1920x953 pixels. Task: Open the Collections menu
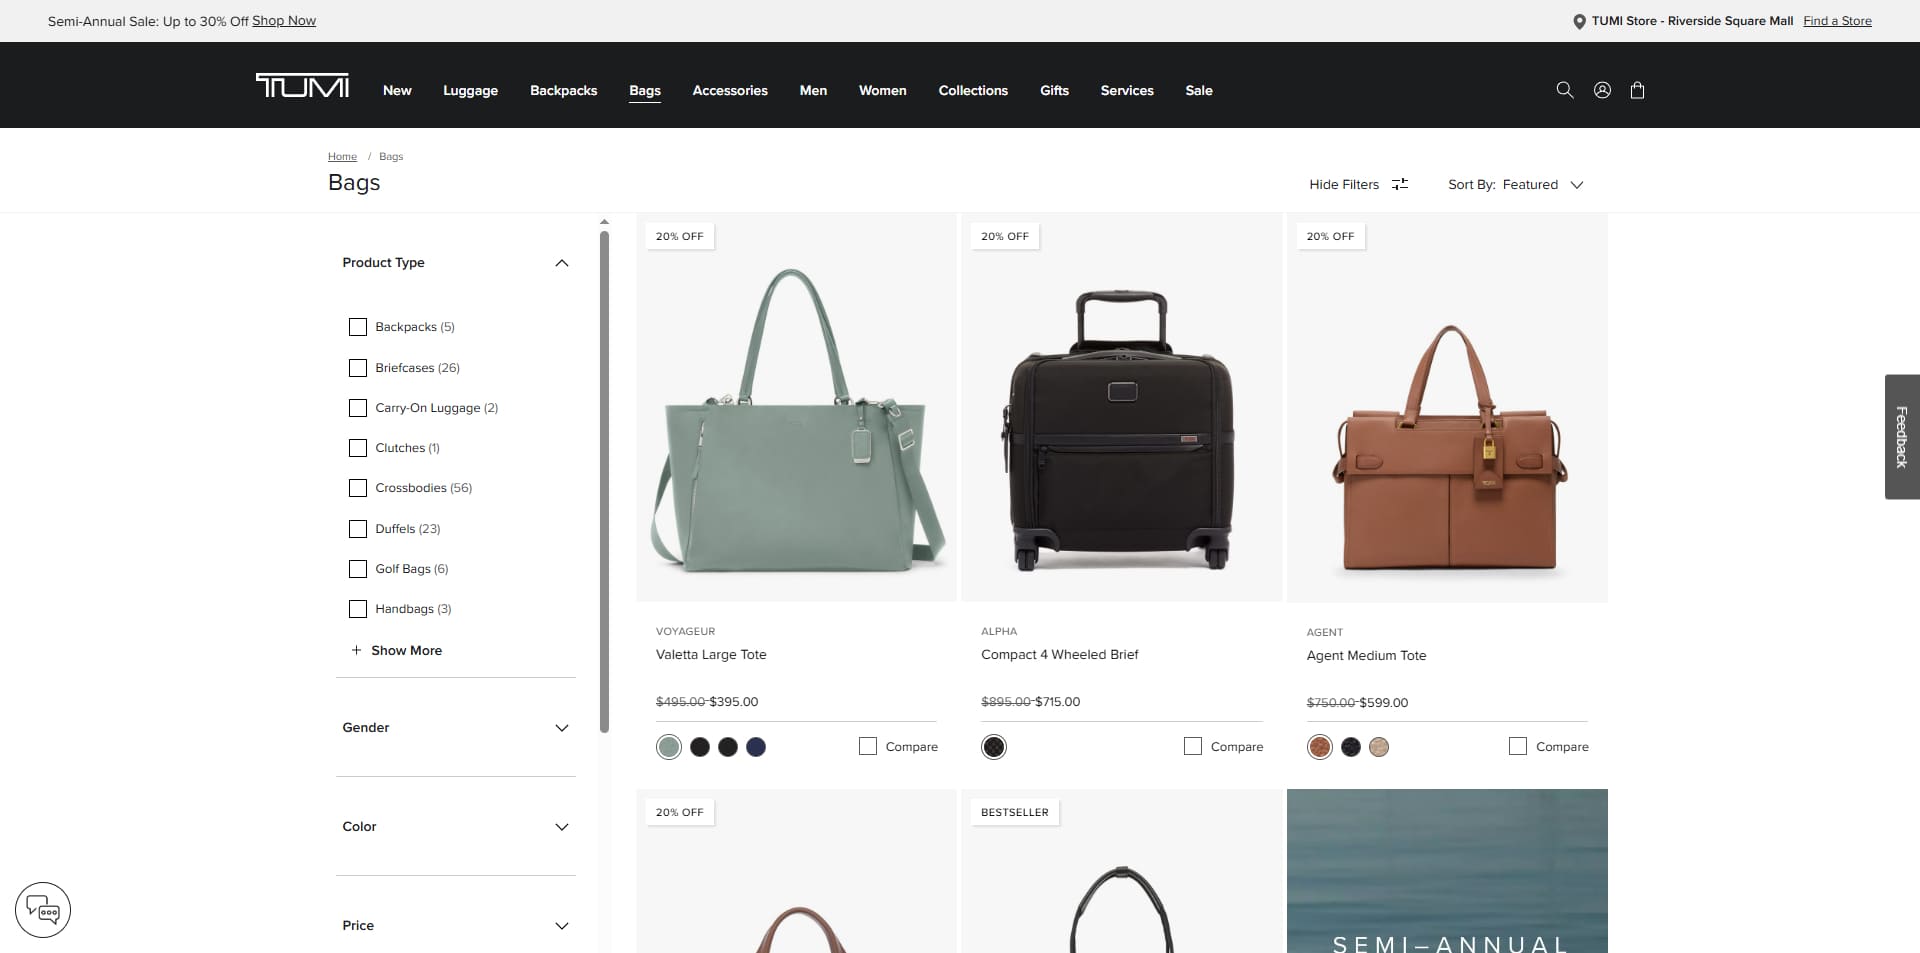(973, 90)
